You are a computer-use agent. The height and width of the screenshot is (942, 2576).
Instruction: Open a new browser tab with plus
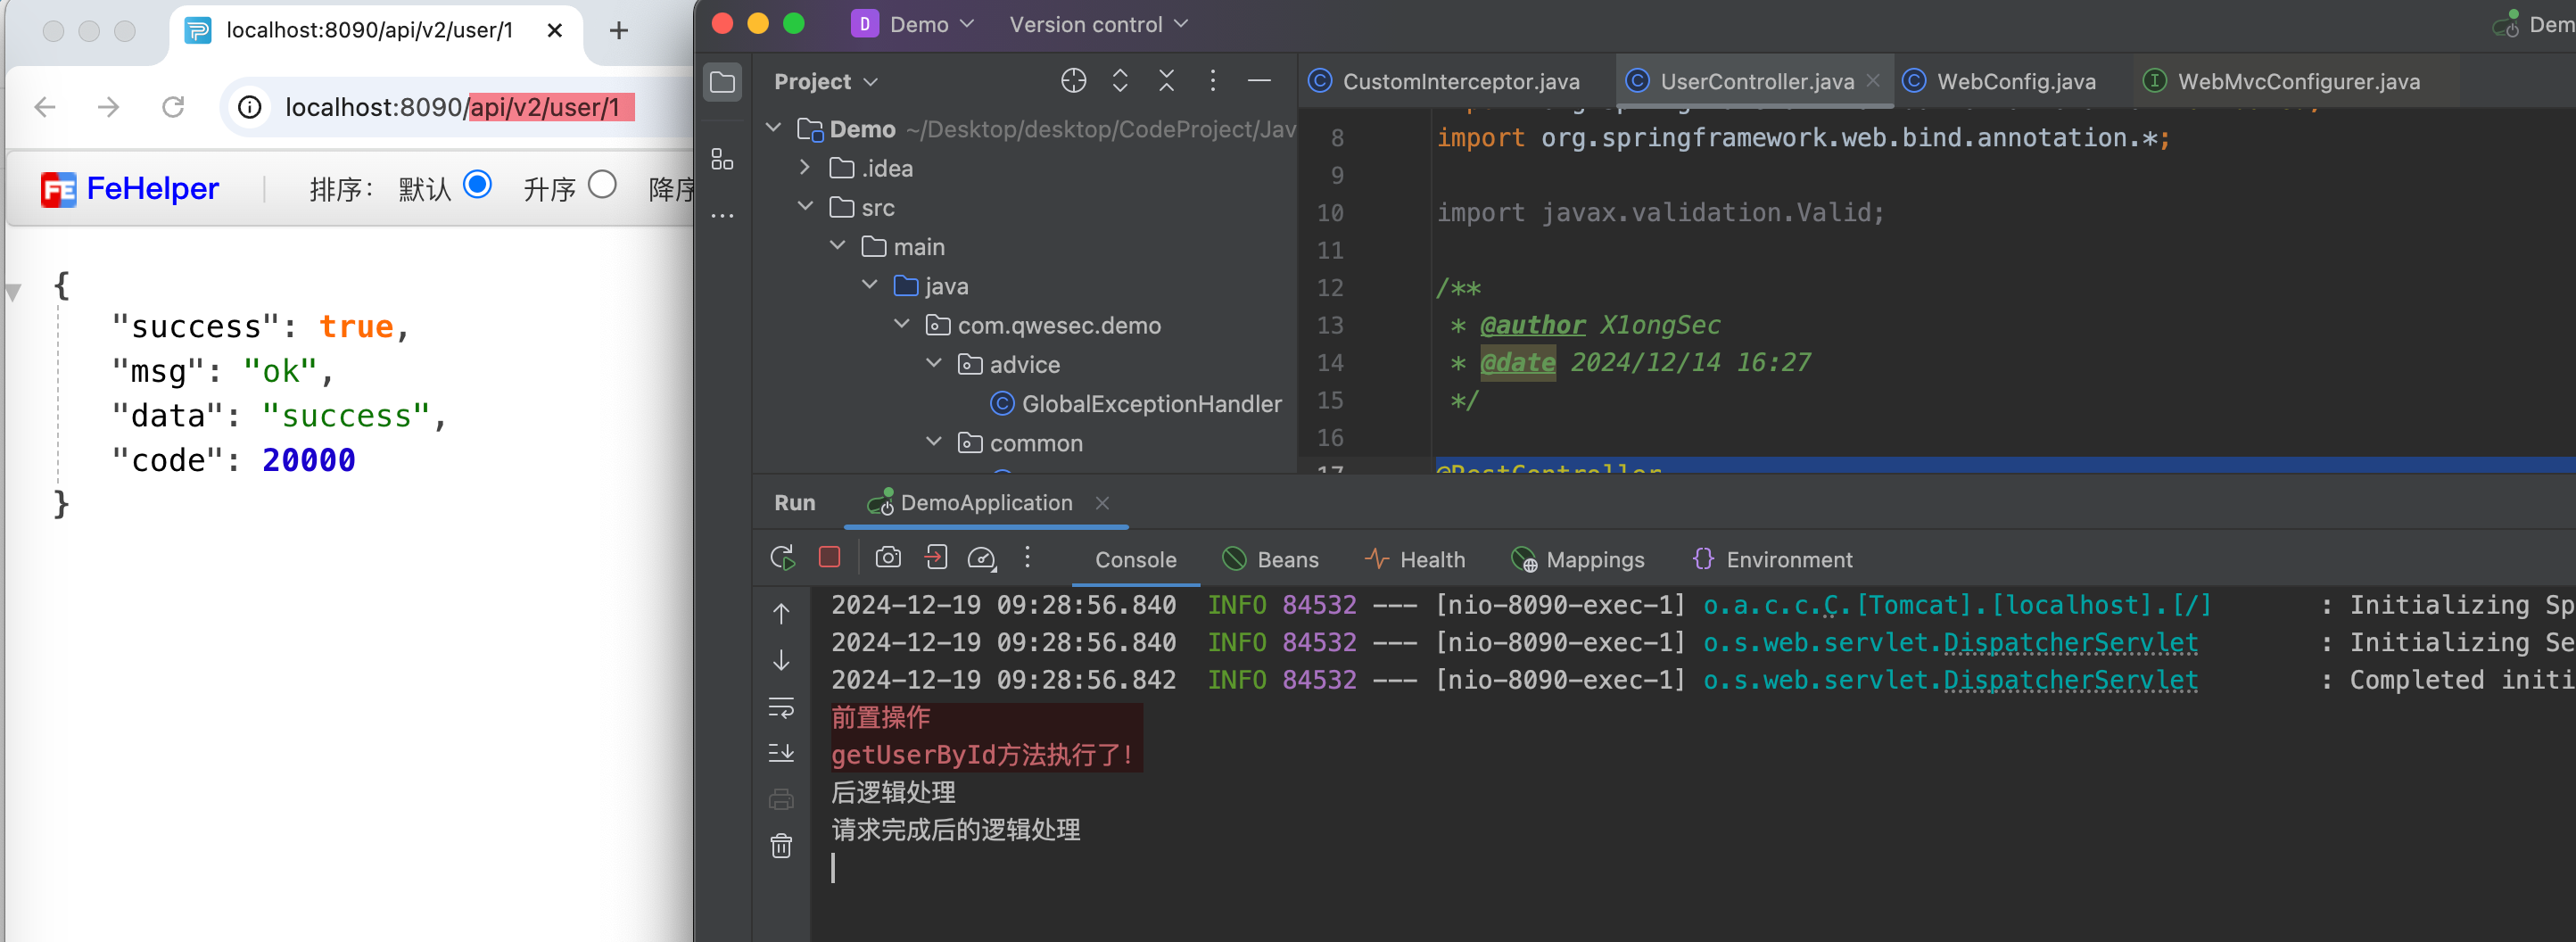[619, 31]
